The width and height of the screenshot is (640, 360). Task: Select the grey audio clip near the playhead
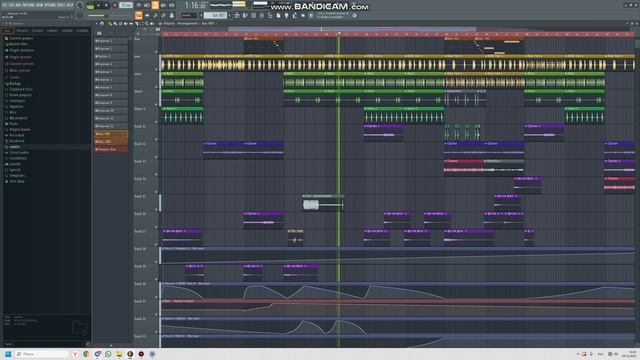(322, 203)
